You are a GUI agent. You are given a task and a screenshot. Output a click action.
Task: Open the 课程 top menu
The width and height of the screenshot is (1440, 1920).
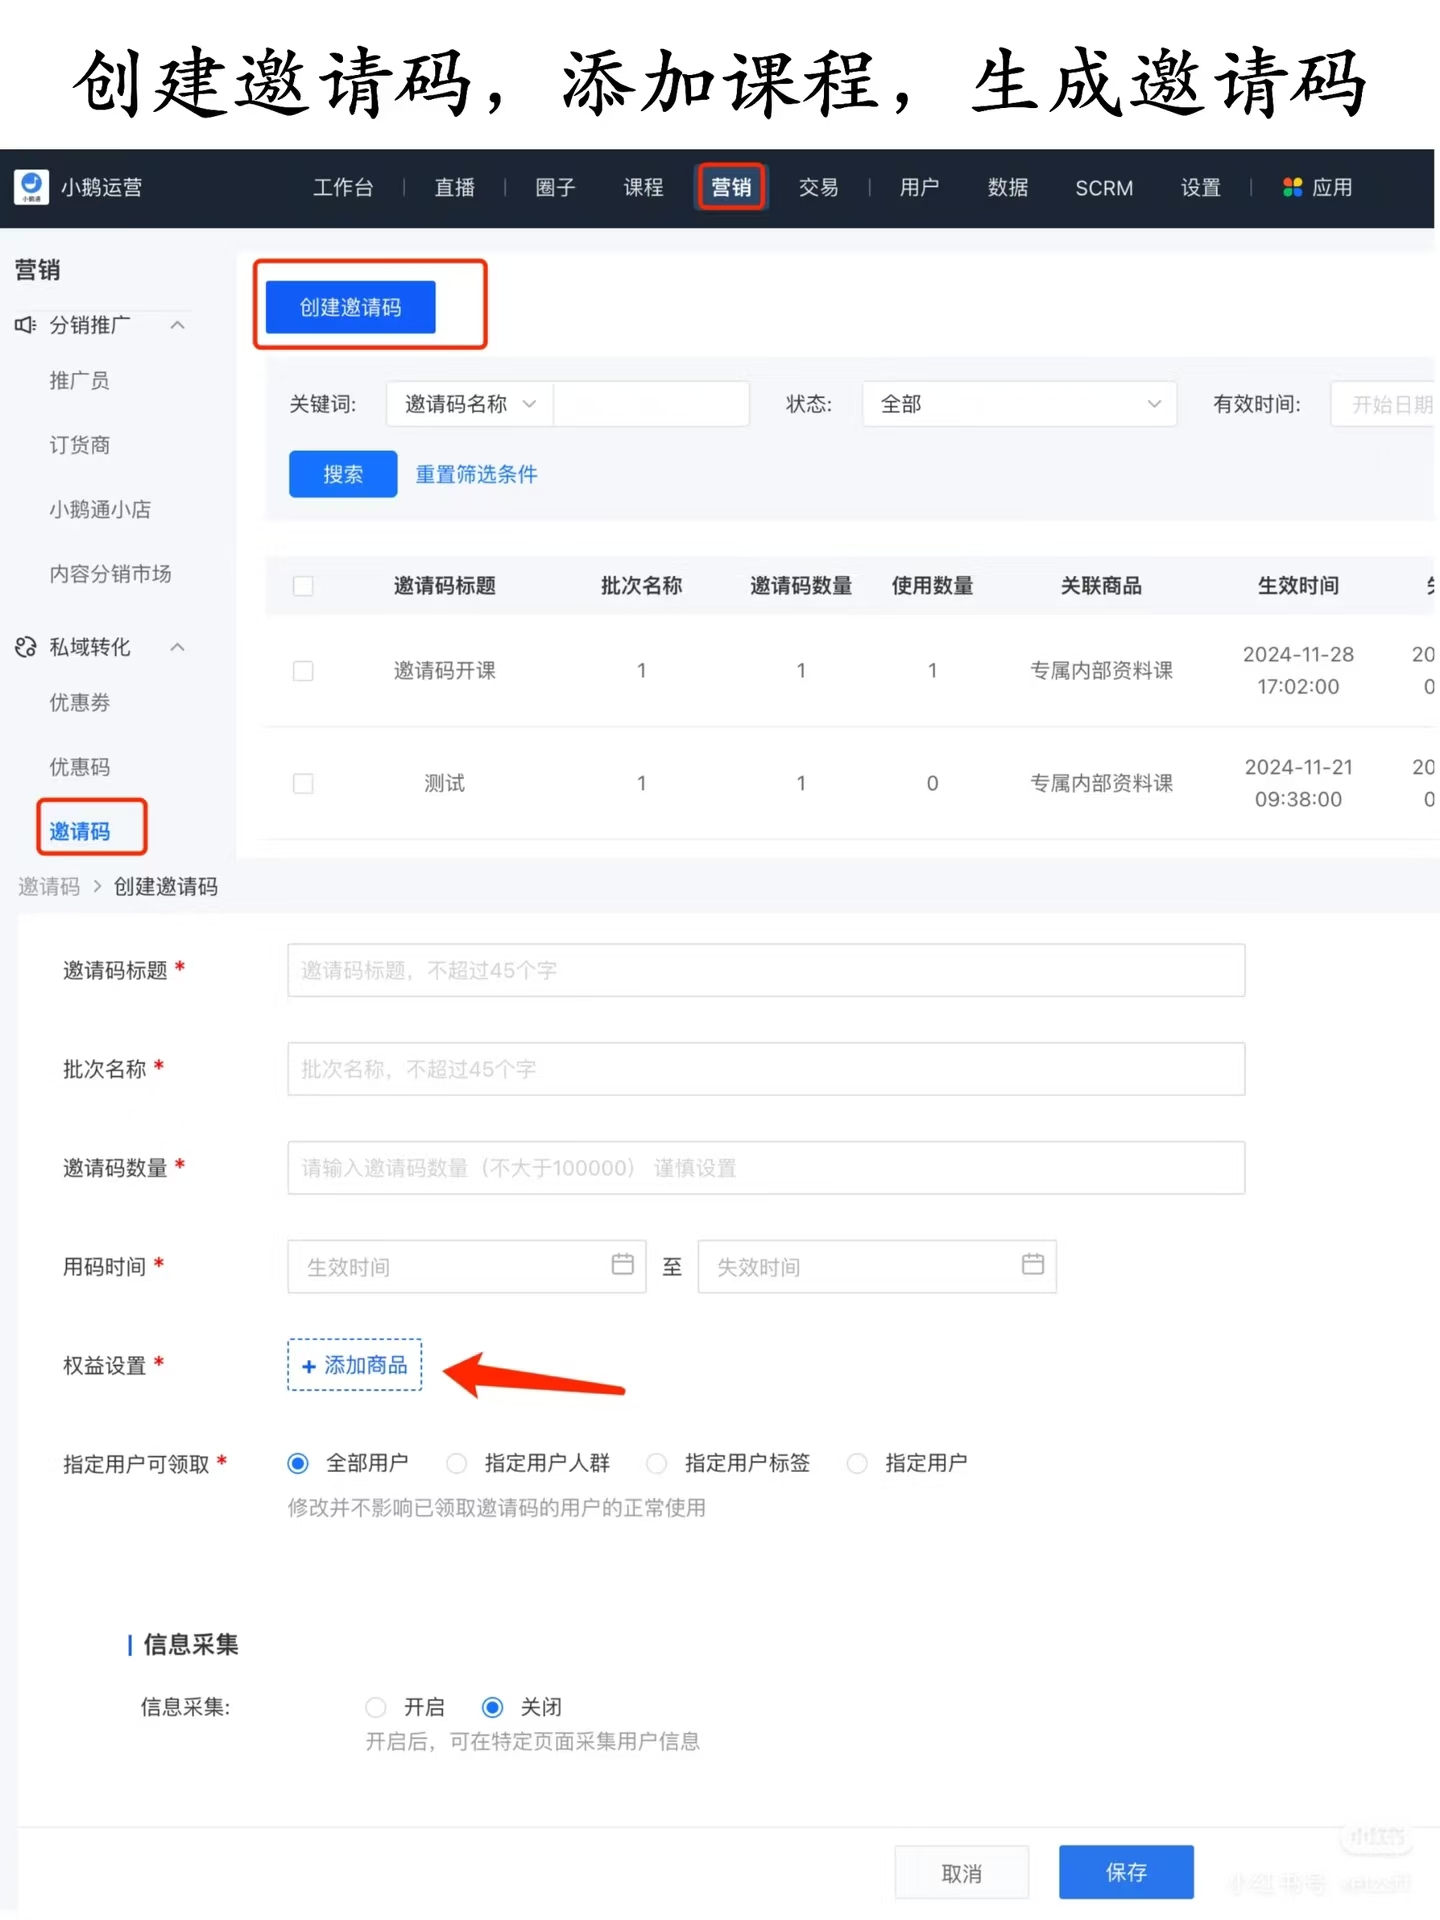[x=643, y=188]
